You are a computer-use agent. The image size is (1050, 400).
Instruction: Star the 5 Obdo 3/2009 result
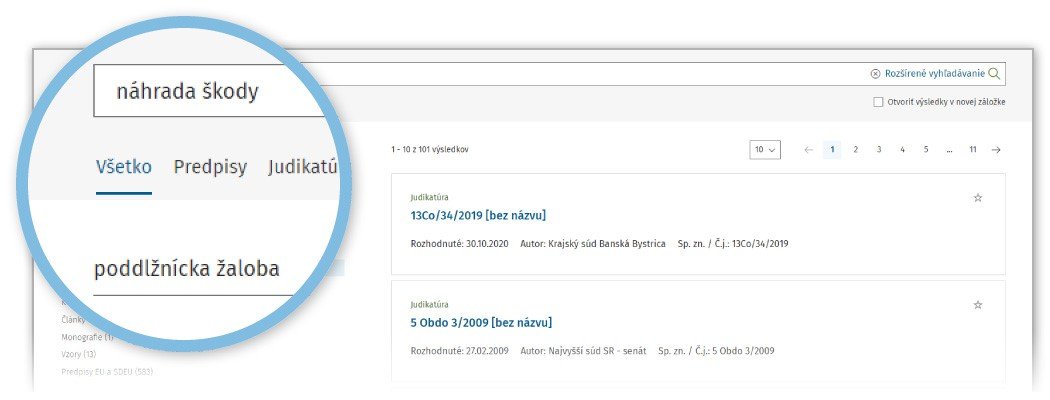(x=978, y=305)
